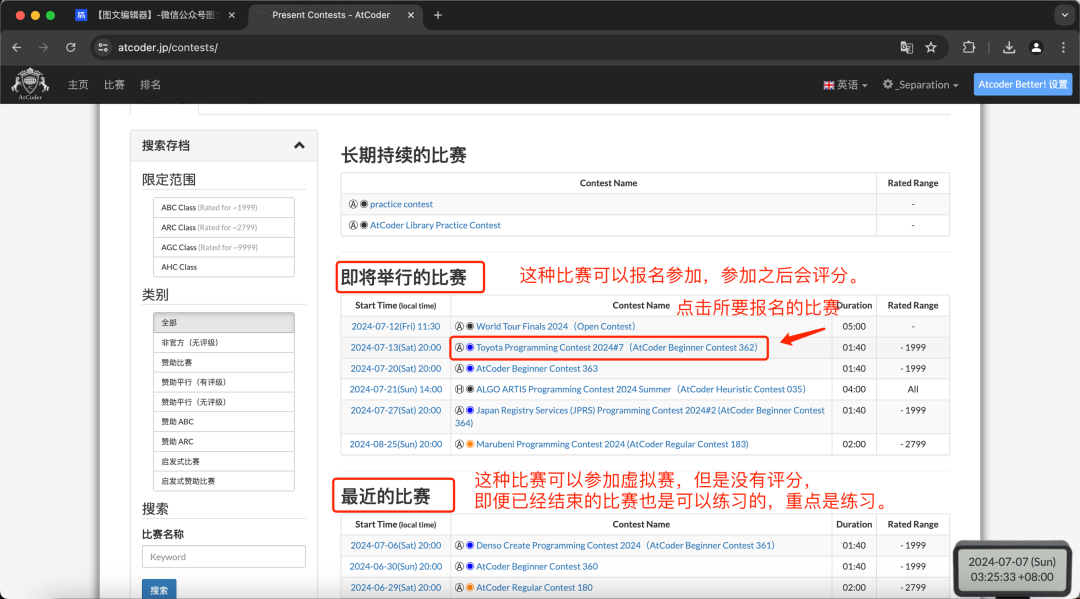This screenshot has width=1080, height=599.
Task: Collapse the 搜索存档 panel with its chevron
Action: click(x=297, y=145)
